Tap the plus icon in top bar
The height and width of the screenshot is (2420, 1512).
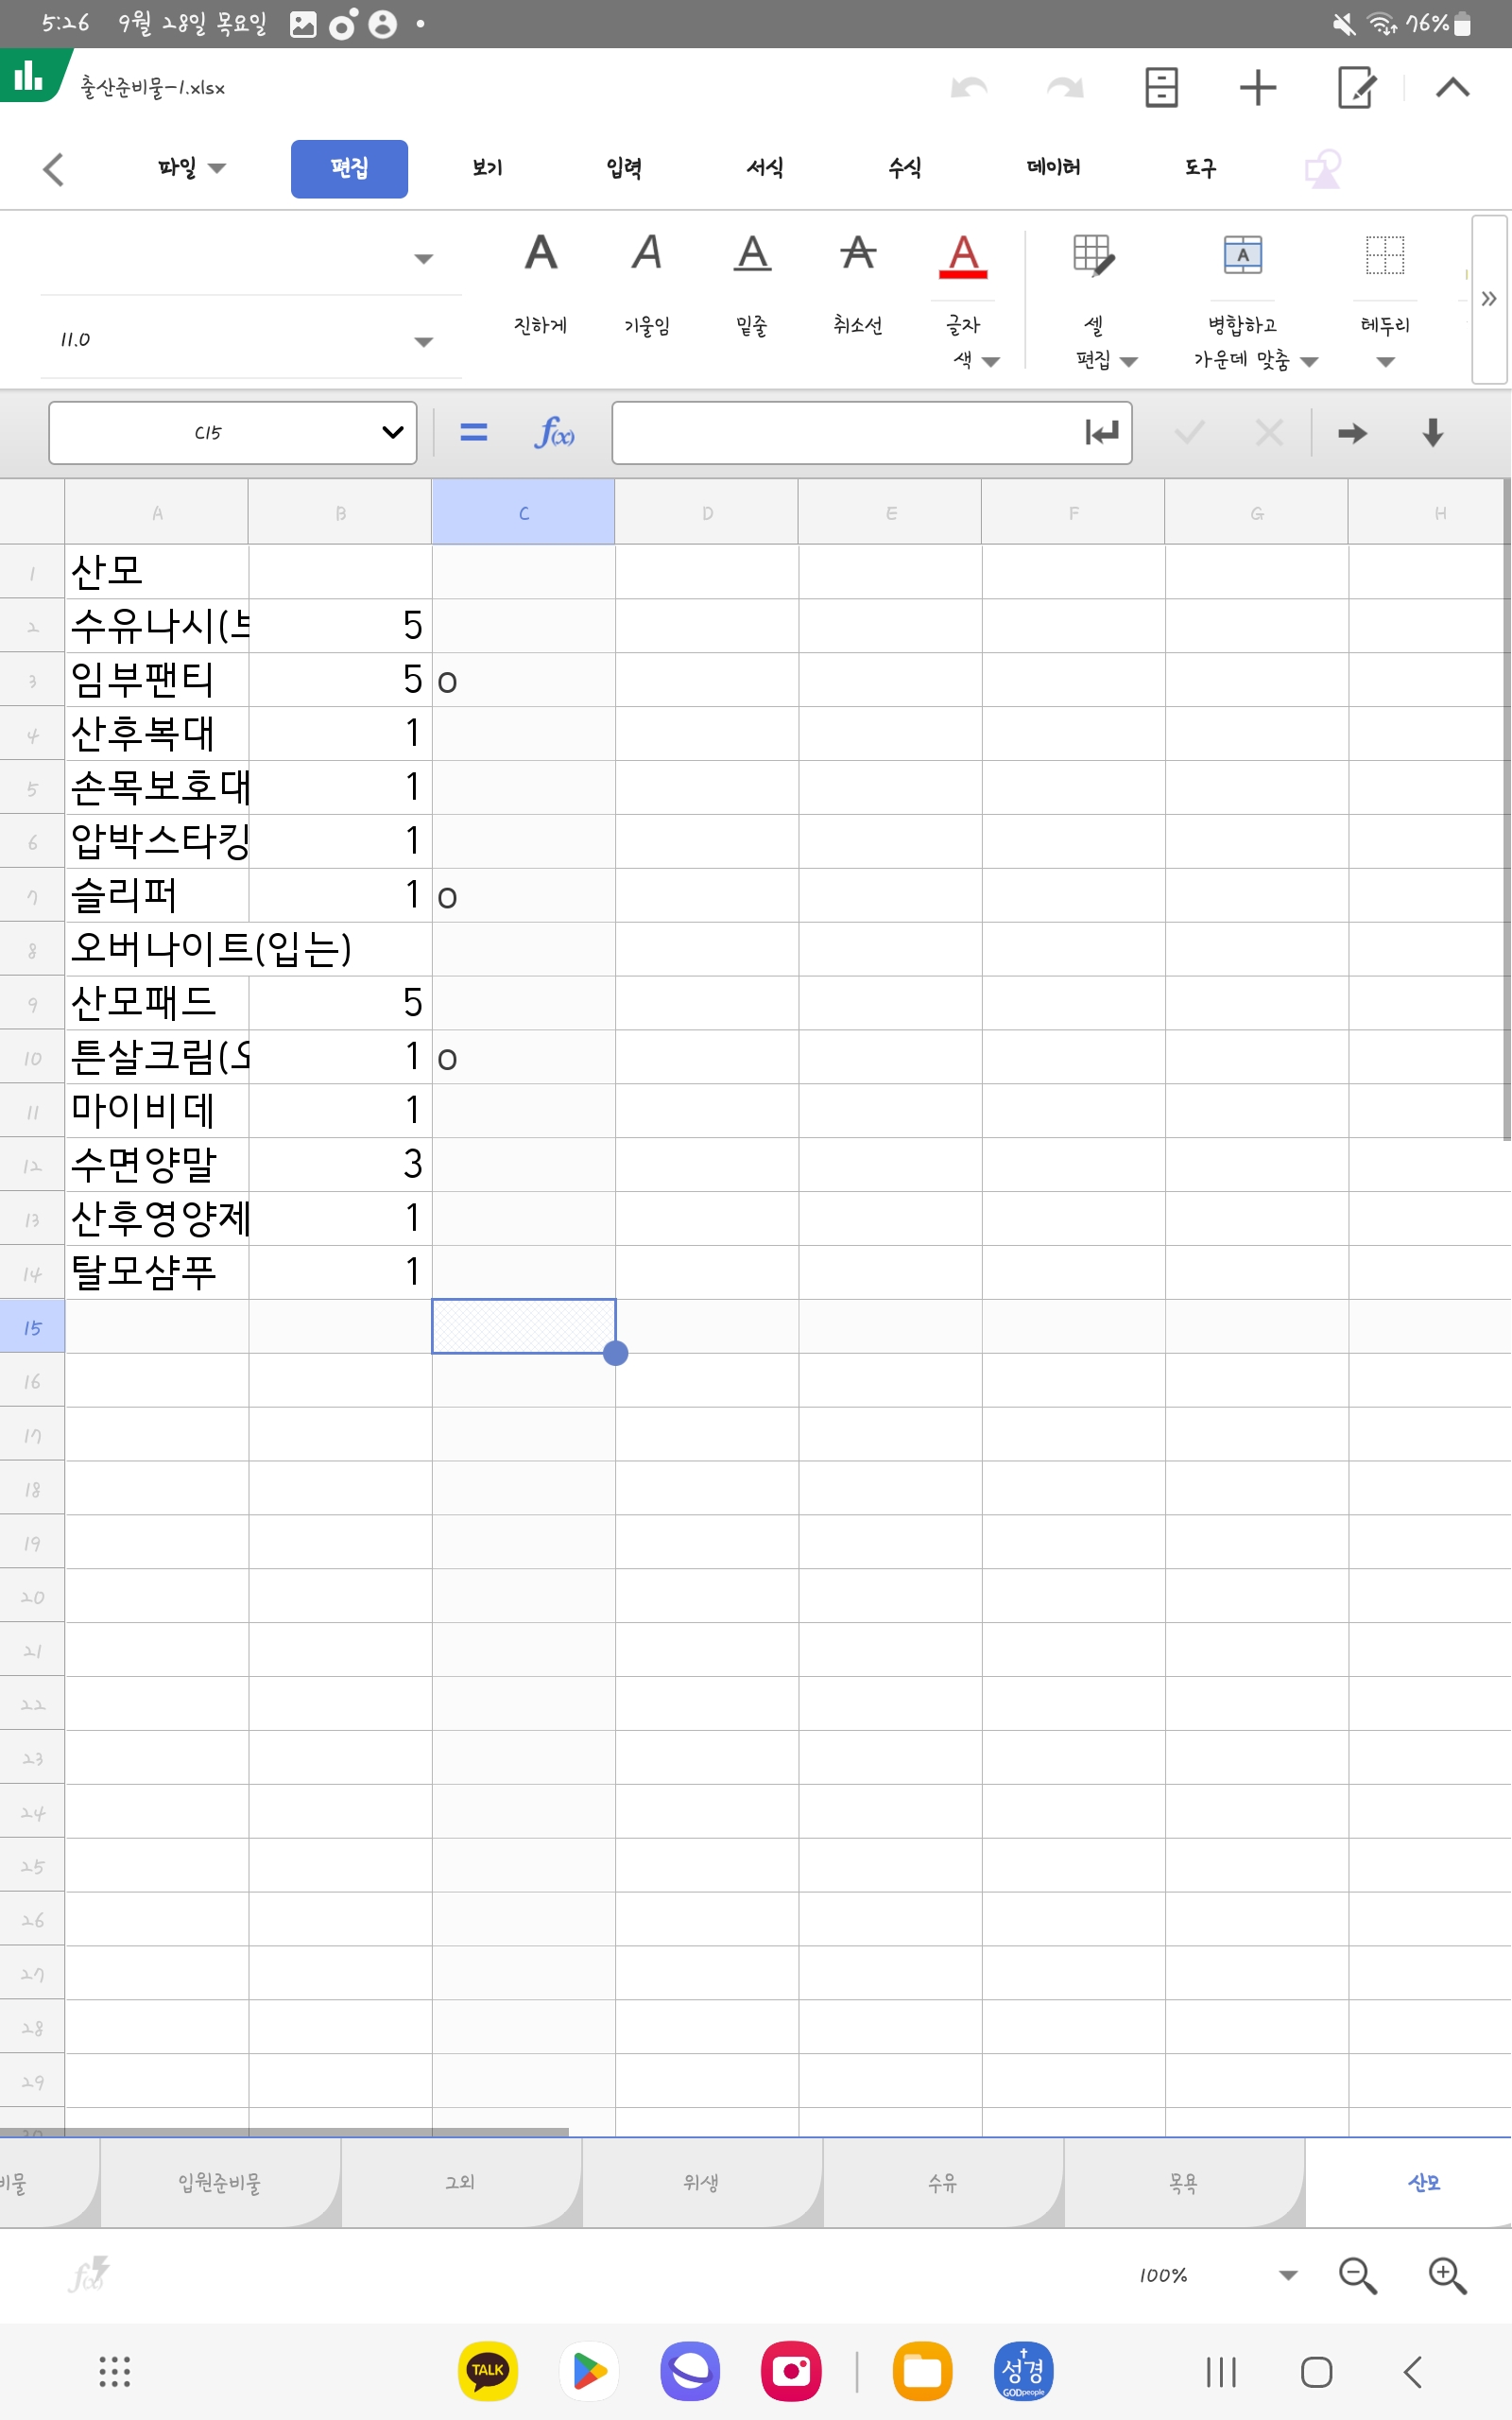1257,88
